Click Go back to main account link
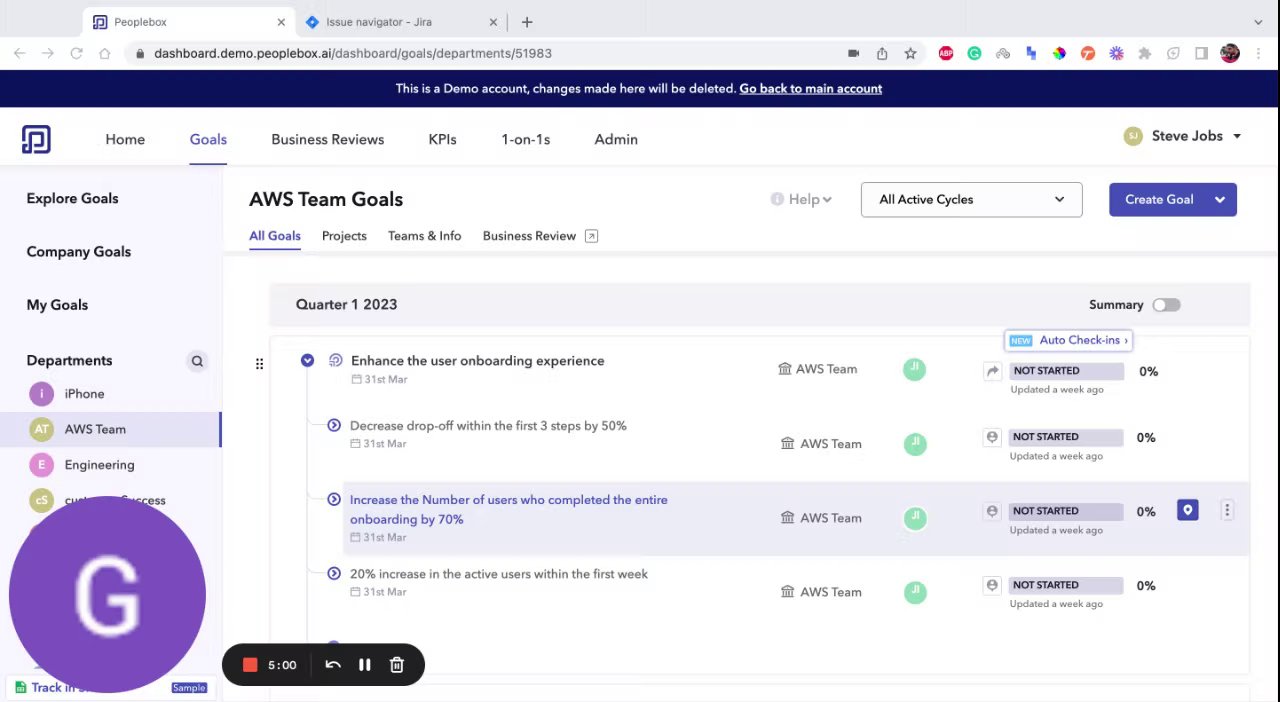 [x=810, y=88]
